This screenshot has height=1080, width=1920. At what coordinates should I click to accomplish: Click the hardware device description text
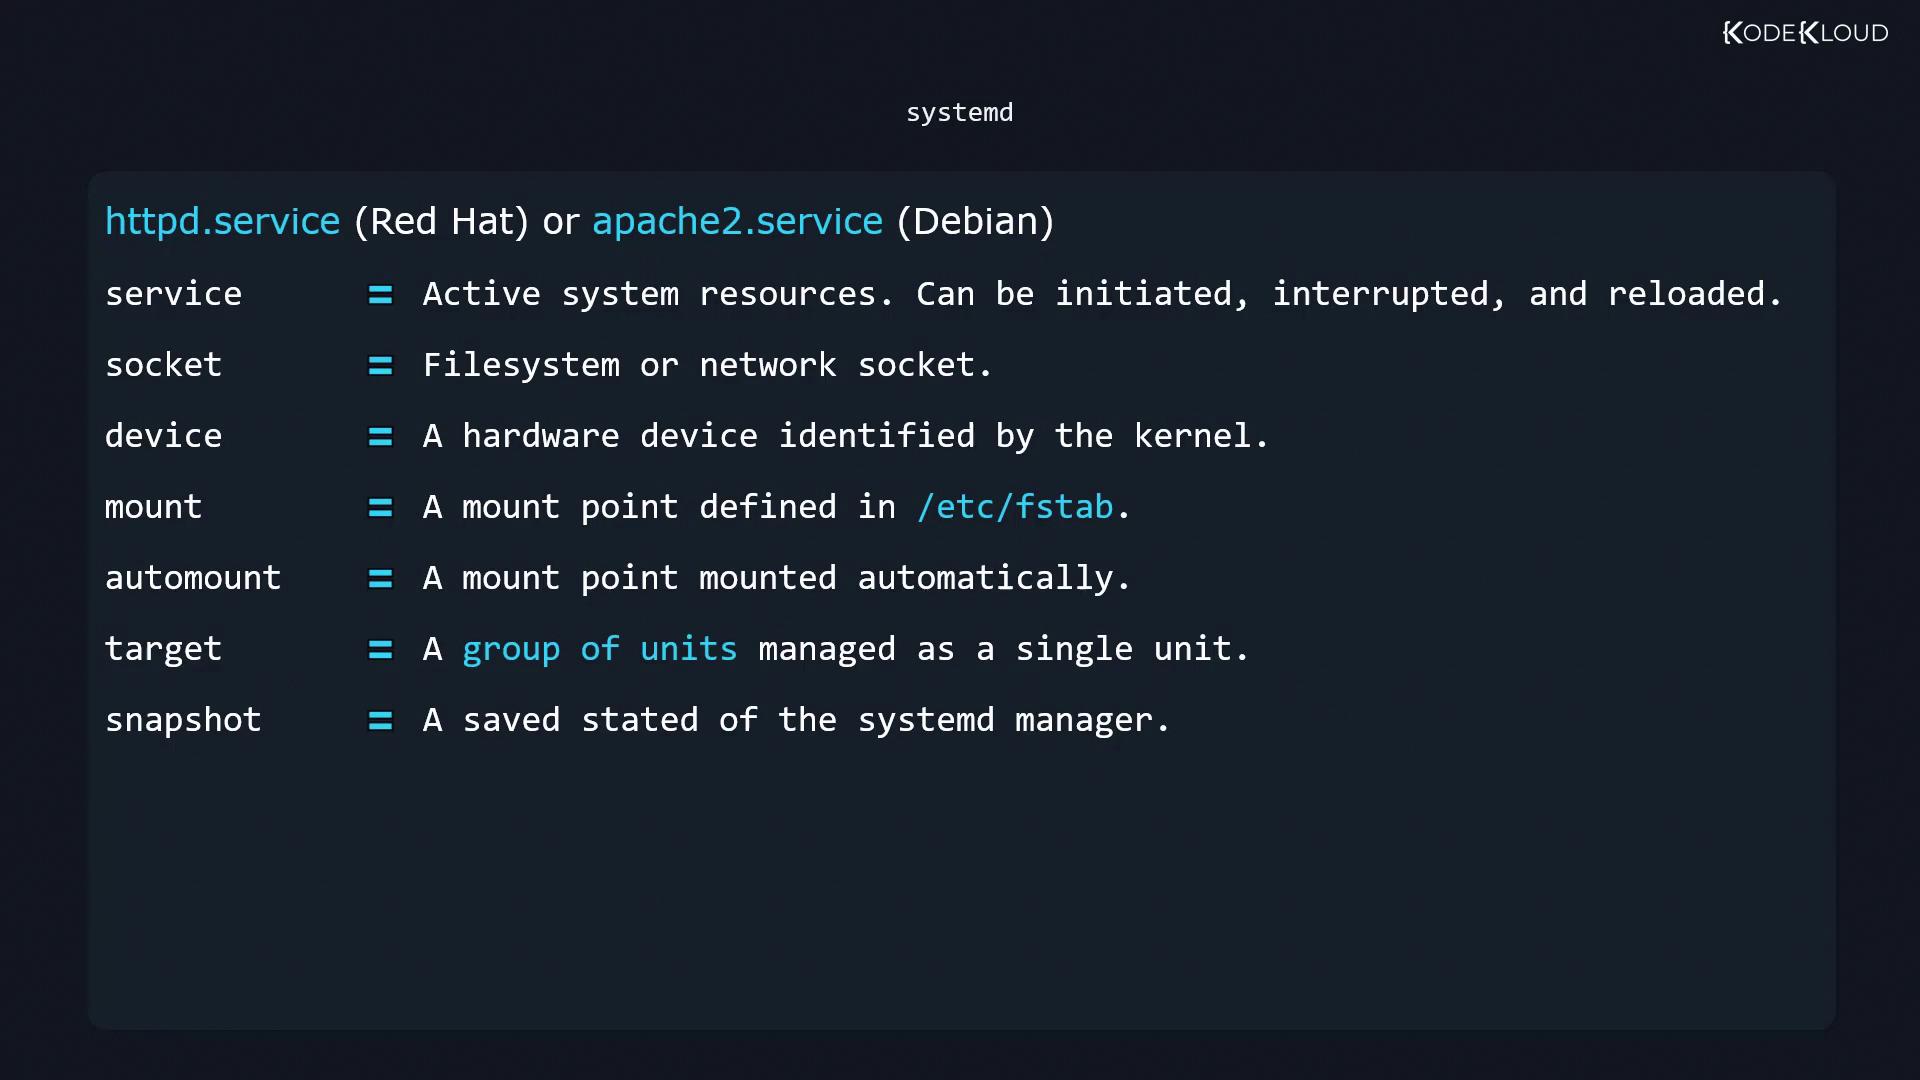(845, 436)
